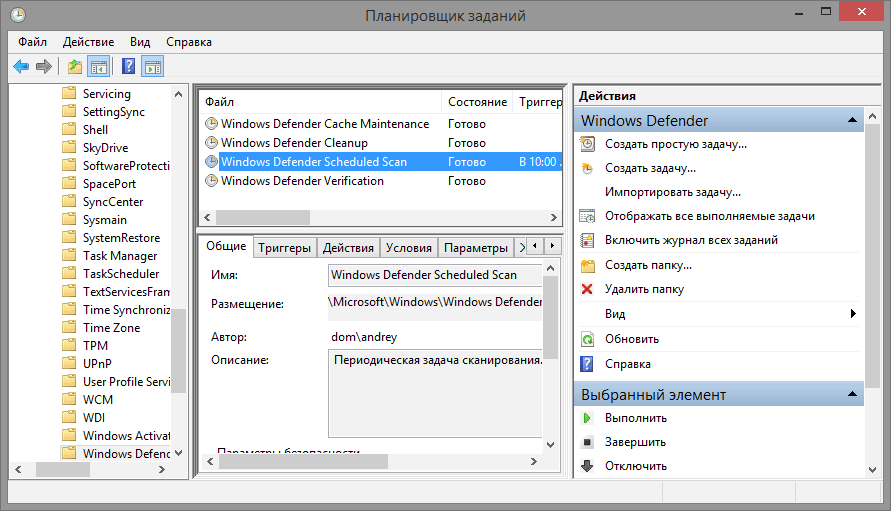Select the Time Zone folder in tree
Image resolution: width=891 pixels, height=511 pixels.
[111, 328]
